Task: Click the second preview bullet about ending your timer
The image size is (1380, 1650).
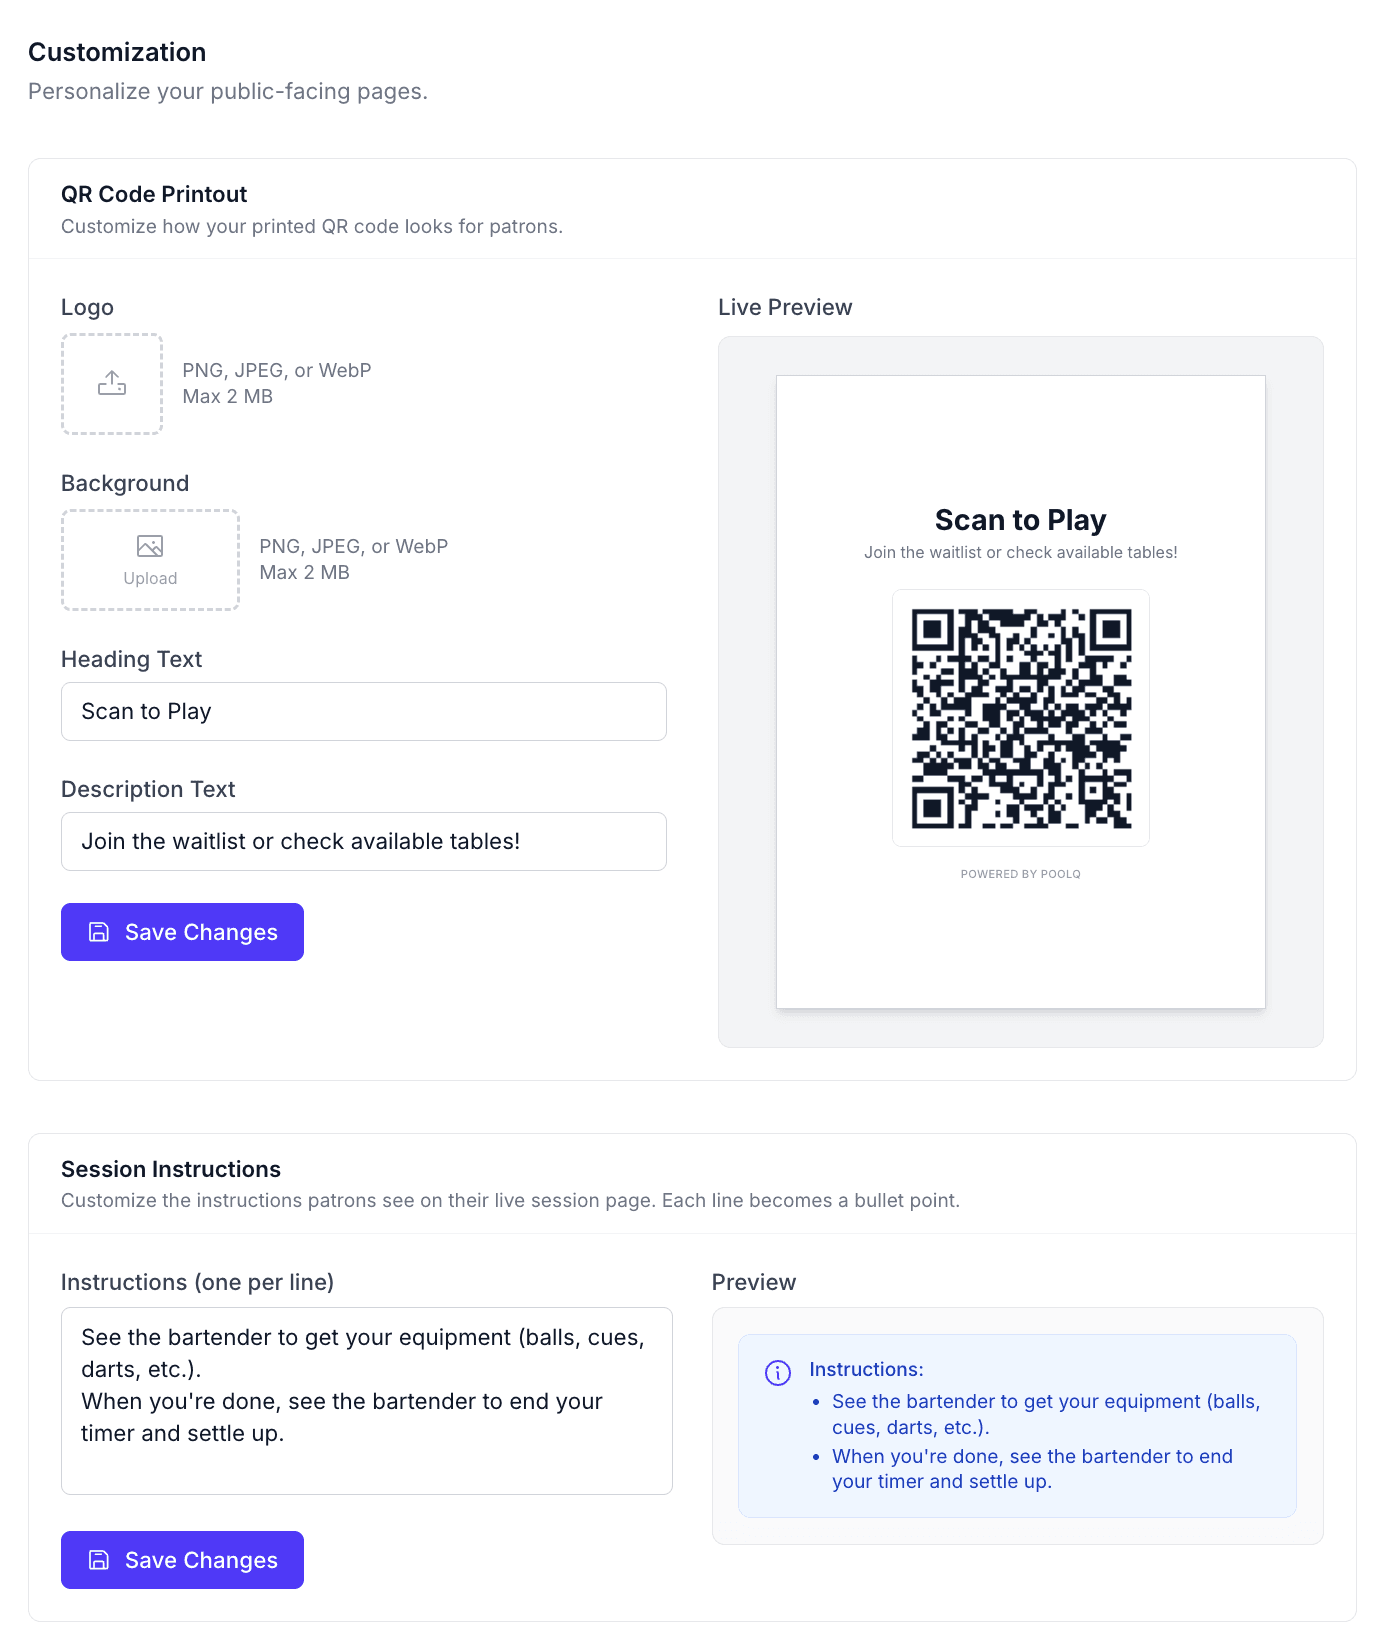Action: click(x=1032, y=1469)
